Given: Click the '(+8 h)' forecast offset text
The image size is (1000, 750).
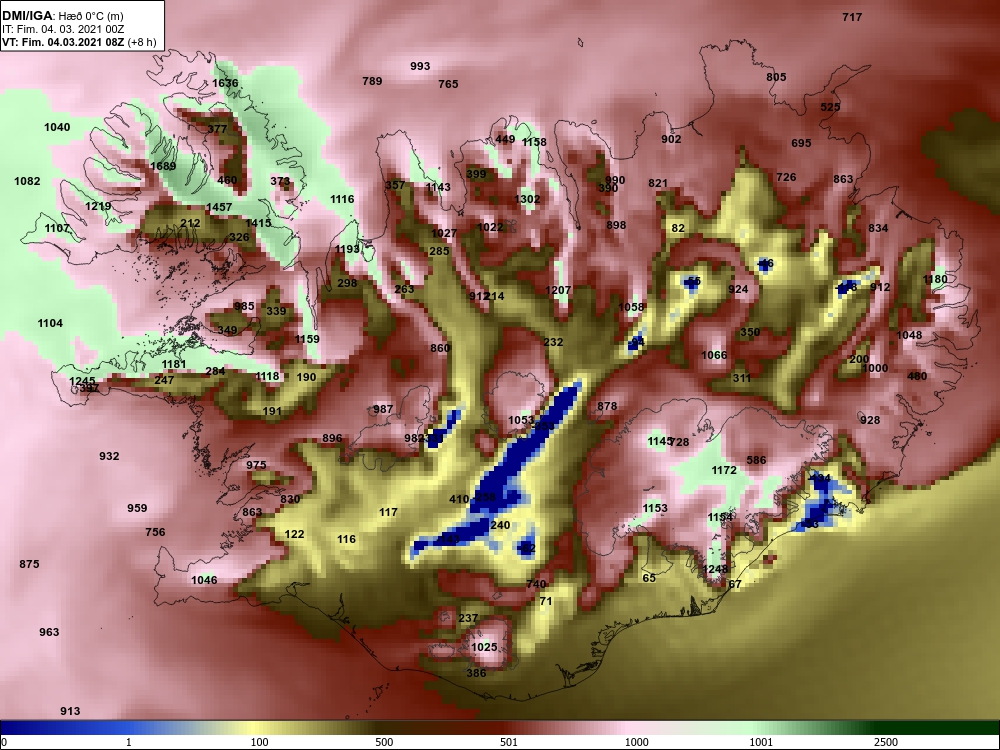Looking at the screenshot, I should tap(142, 42).
